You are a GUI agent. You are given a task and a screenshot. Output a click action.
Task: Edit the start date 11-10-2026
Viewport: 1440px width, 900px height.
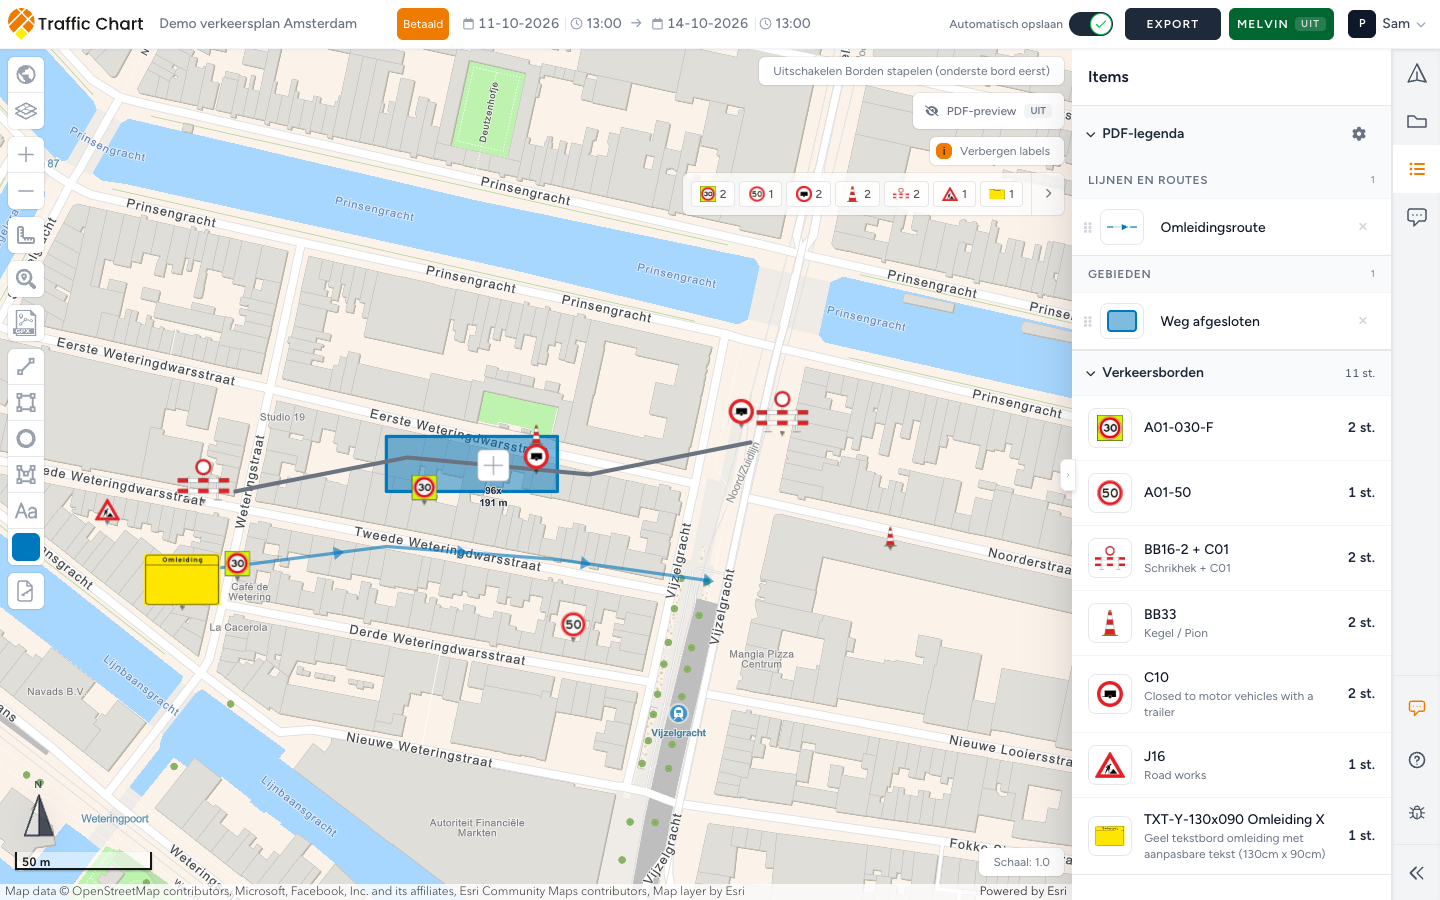pos(510,24)
